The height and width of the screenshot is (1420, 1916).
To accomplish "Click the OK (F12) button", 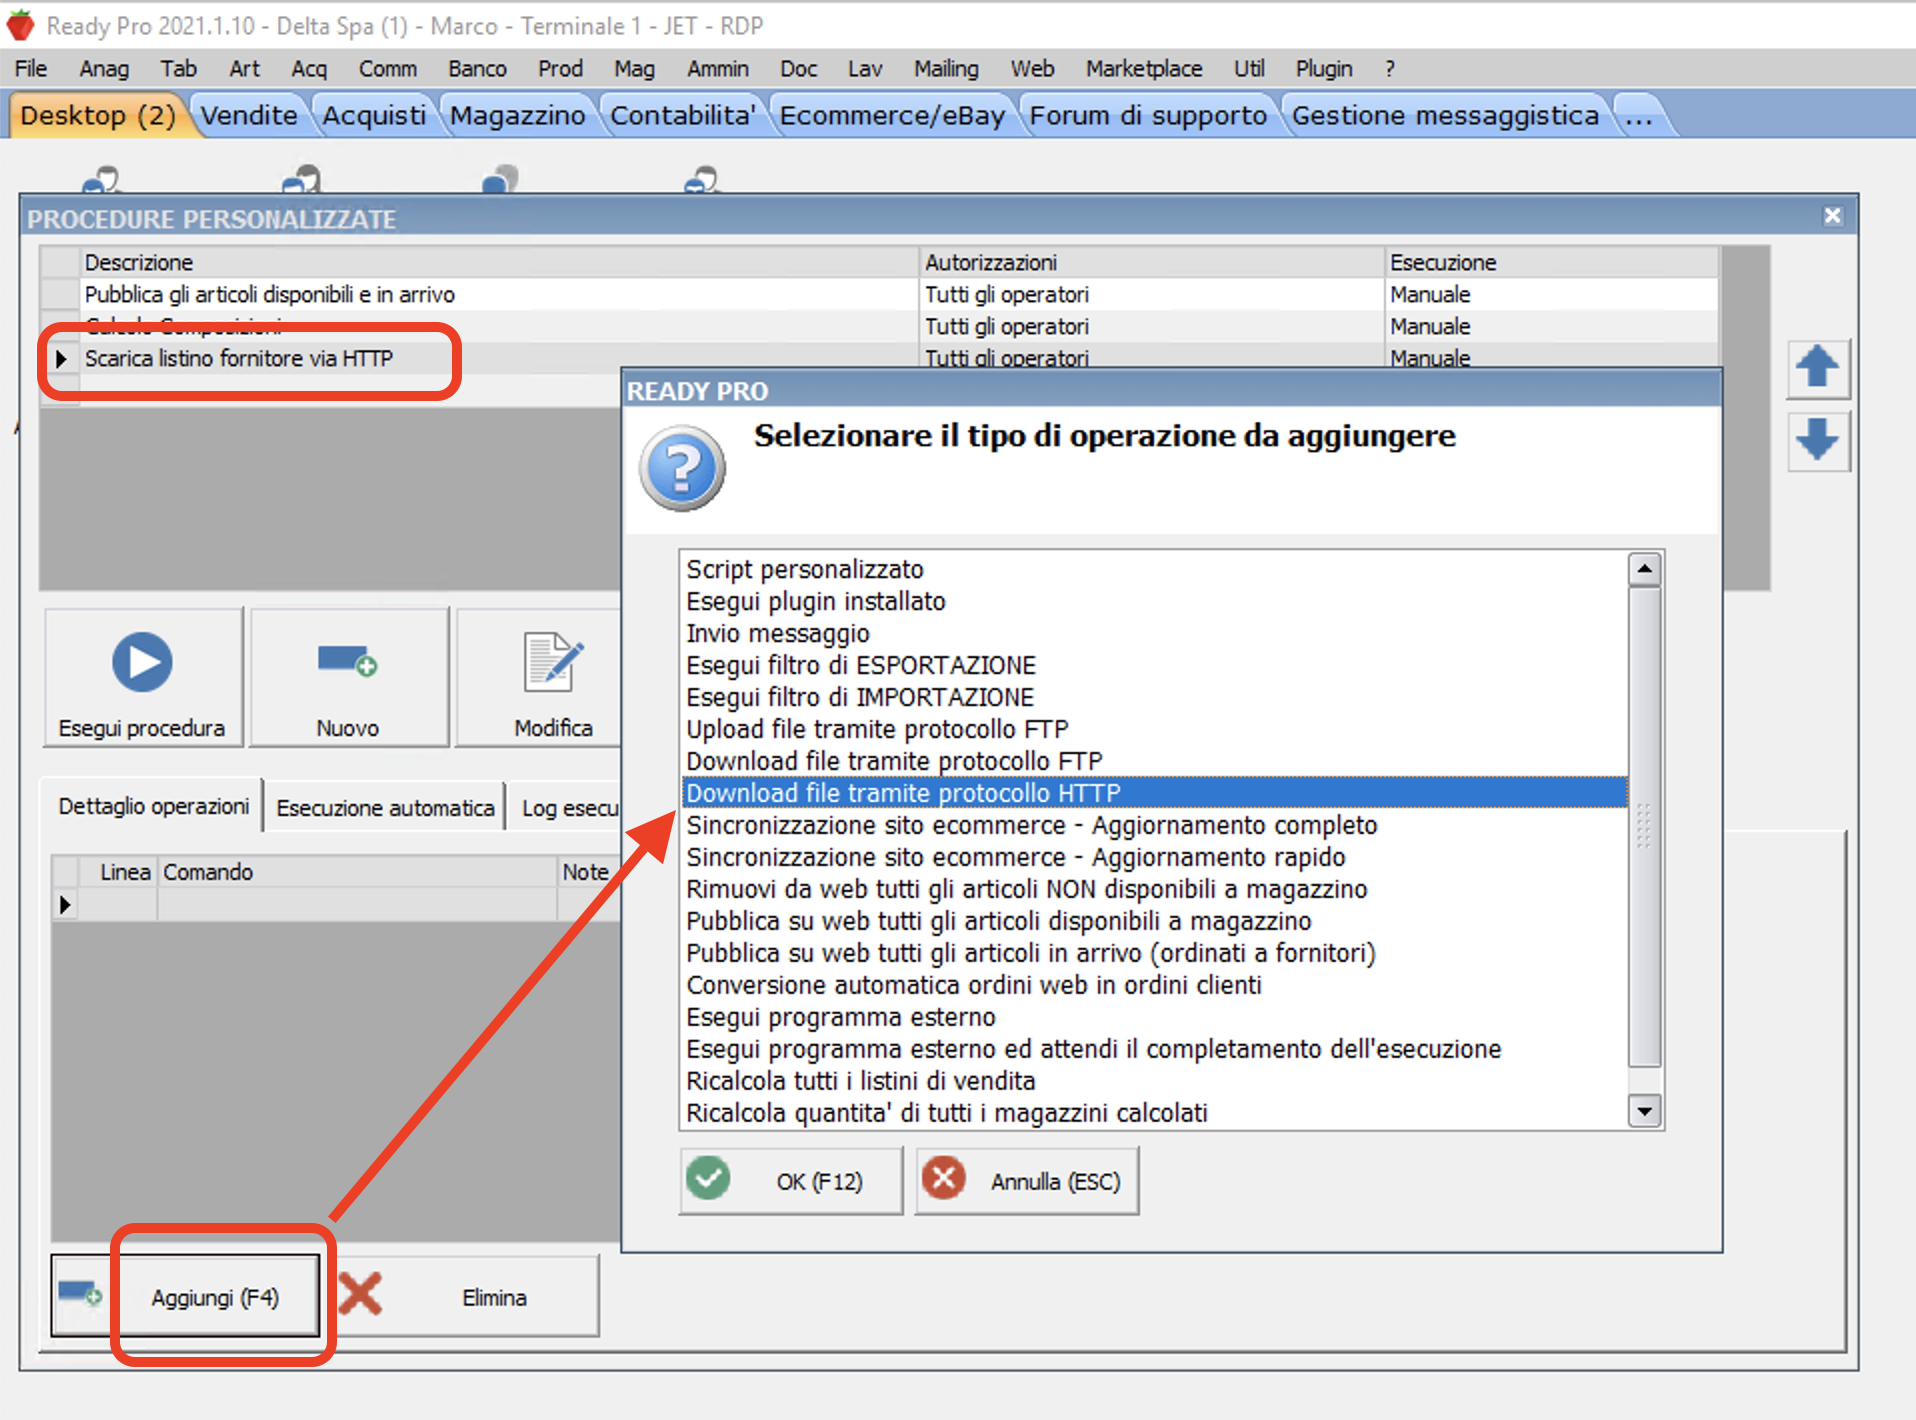I will click(x=791, y=1180).
